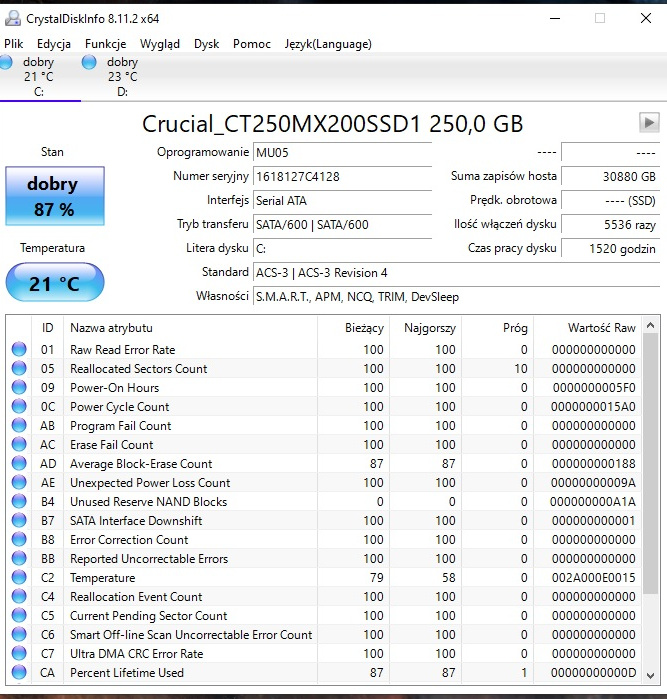Click the Litera dysku field C:
The height and width of the screenshot is (699, 667).
click(x=342, y=248)
